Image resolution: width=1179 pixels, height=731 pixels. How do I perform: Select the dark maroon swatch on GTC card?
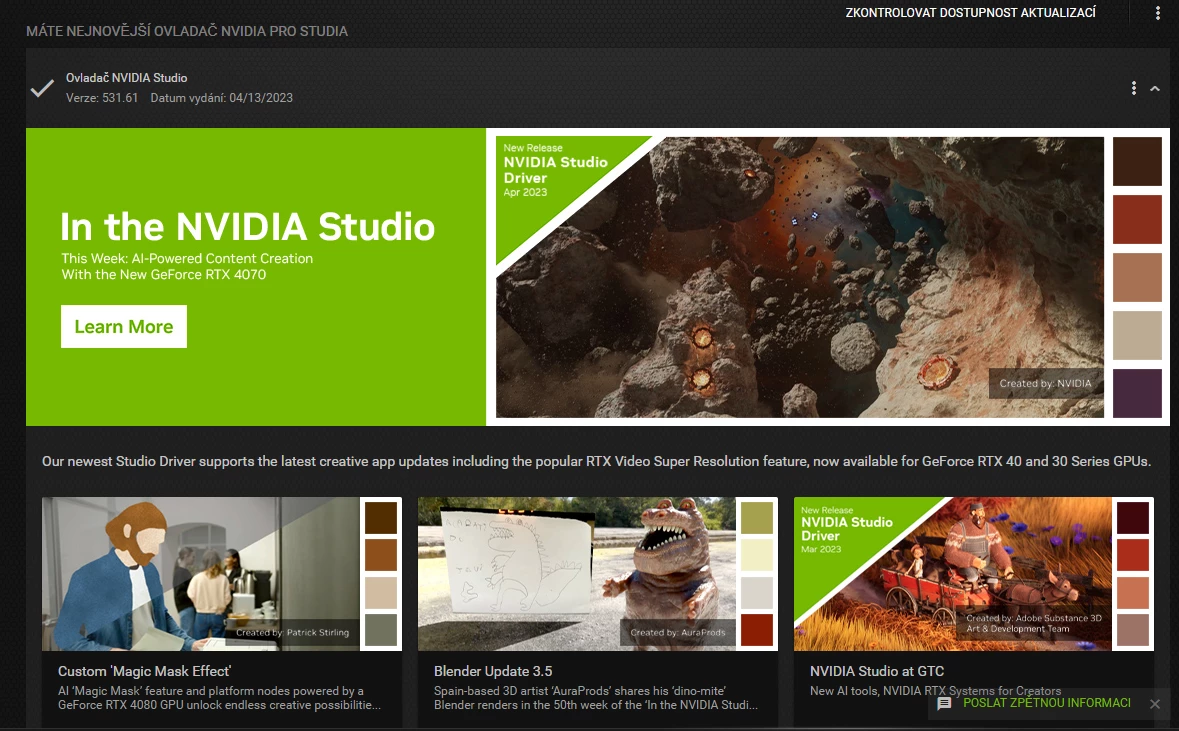[x=1132, y=517]
